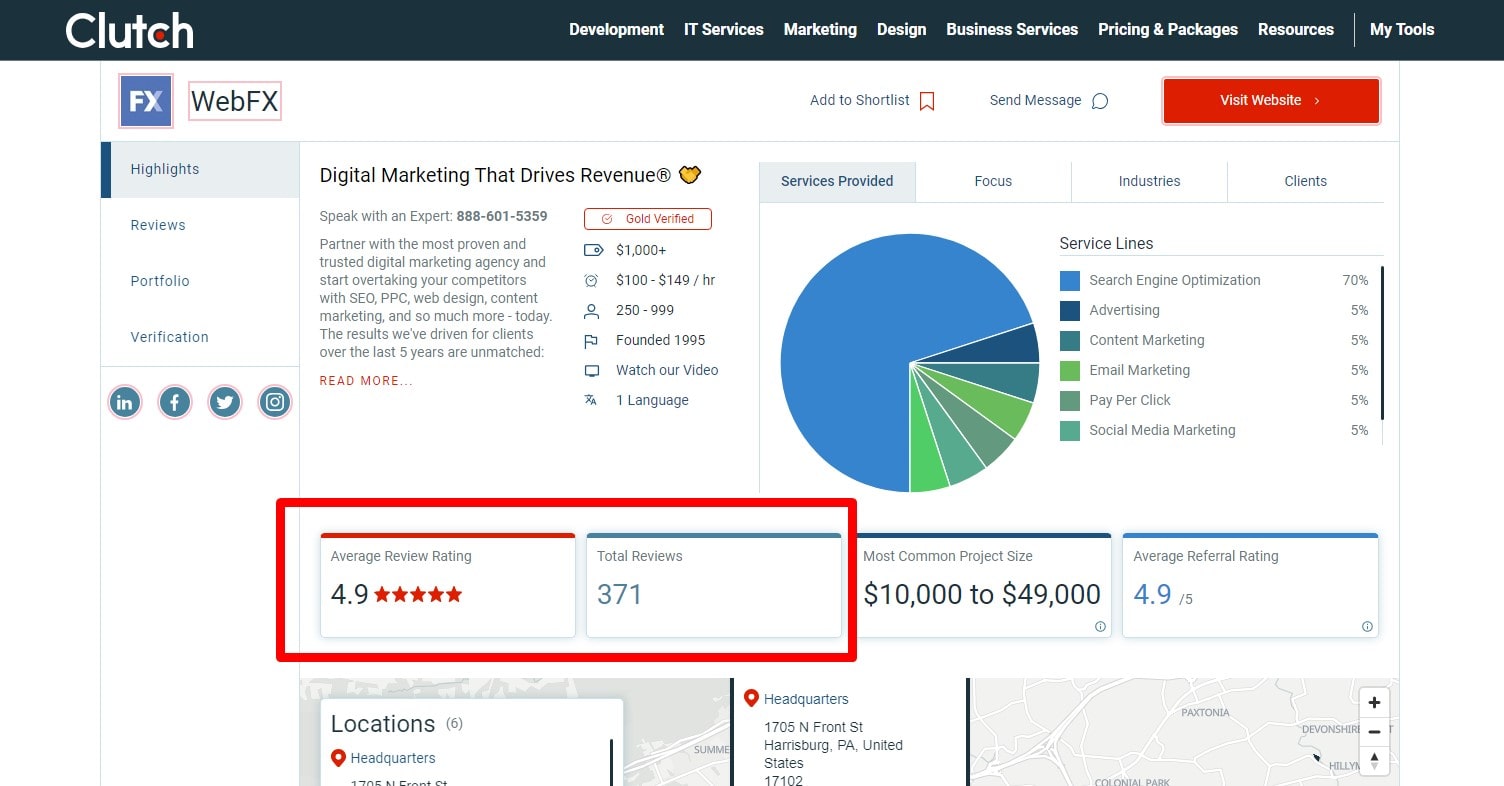Switch to the Focus tab

pyautogui.click(x=993, y=182)
